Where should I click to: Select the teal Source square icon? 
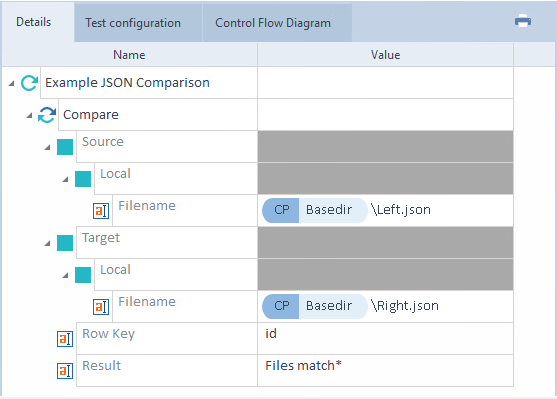pos(65,147)
